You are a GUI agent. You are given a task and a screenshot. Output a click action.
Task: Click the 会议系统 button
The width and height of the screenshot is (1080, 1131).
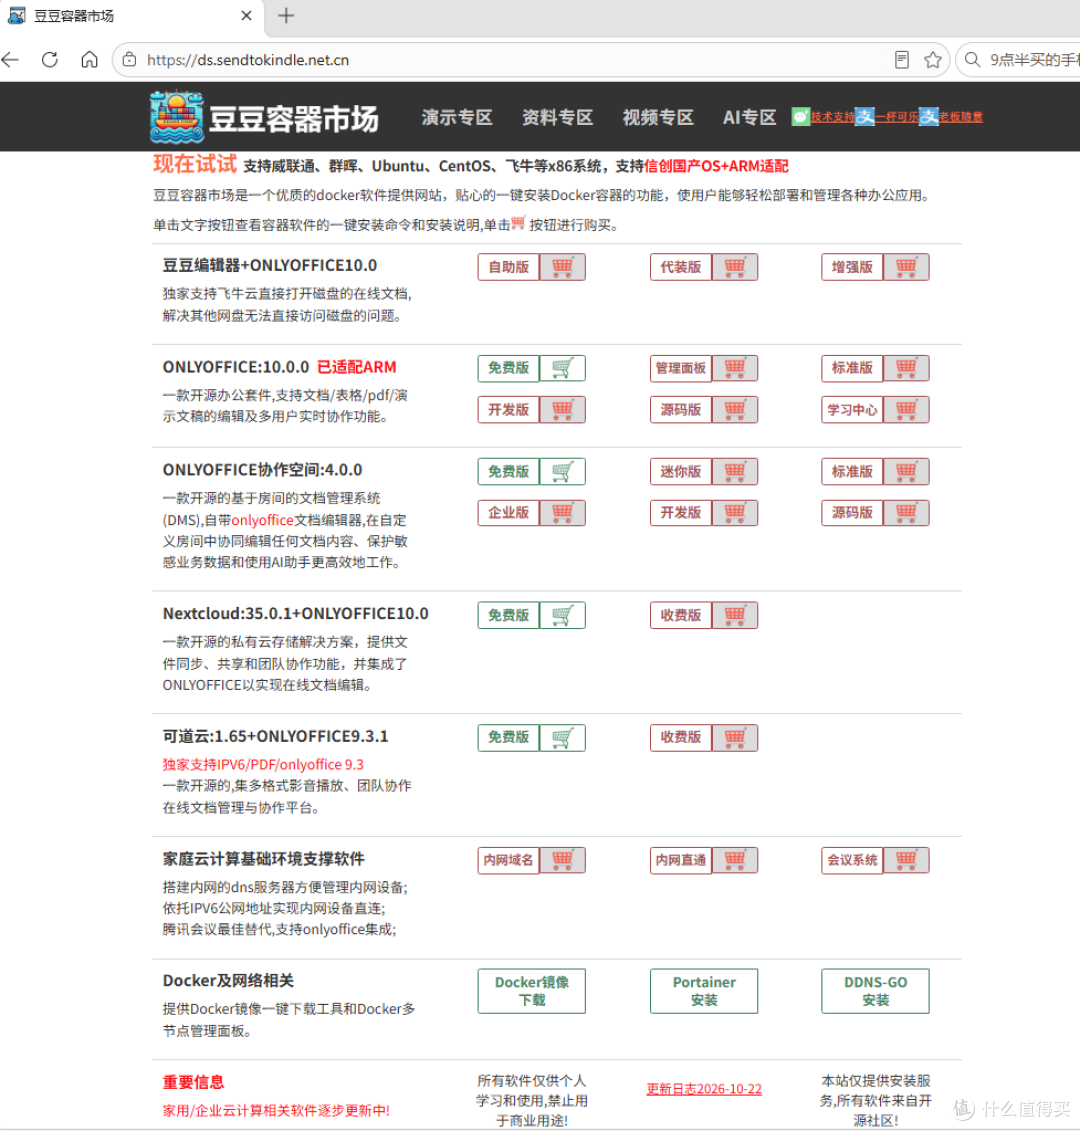(x=853, y=860)
